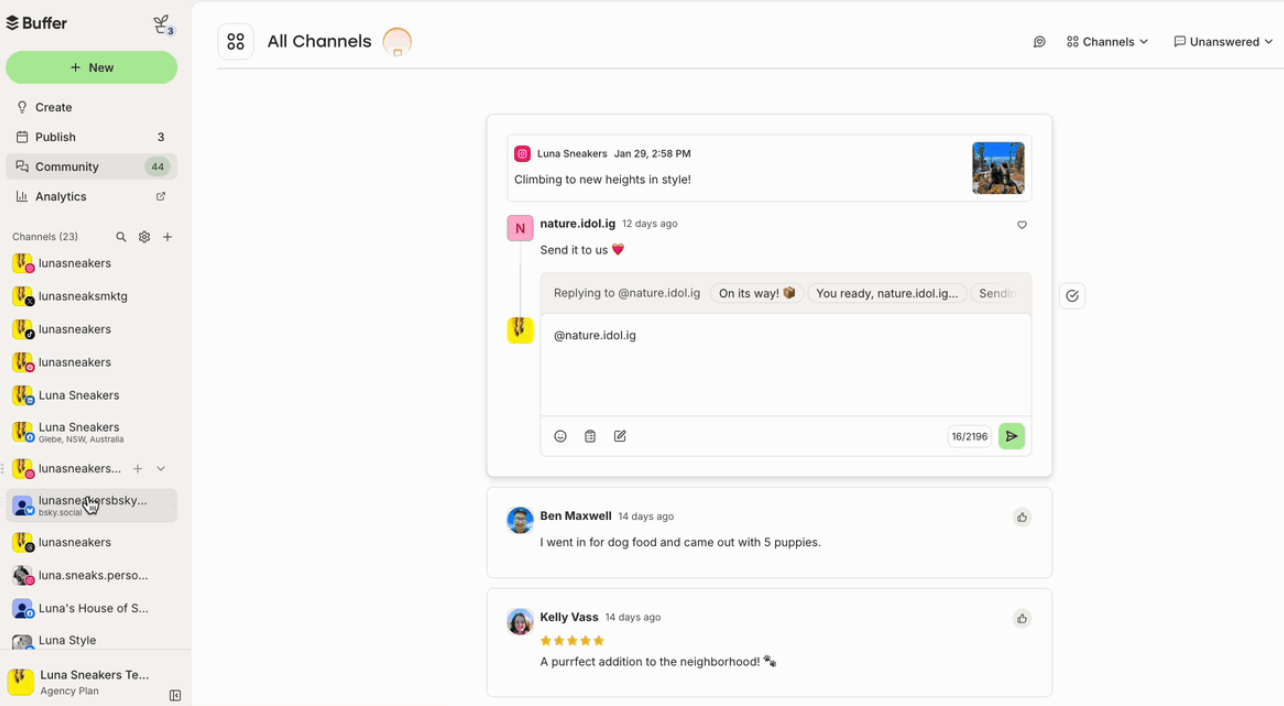Expand chevron beside hovered lunasneakers channel
This screenshot has height=706, width=1284.
click(x=161, y=468)
